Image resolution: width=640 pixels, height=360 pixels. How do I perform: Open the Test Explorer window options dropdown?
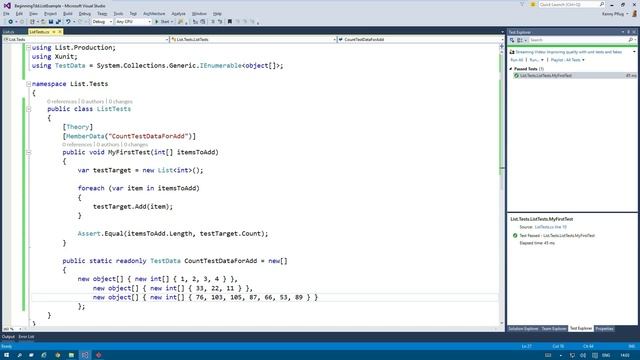pos(623,32)
